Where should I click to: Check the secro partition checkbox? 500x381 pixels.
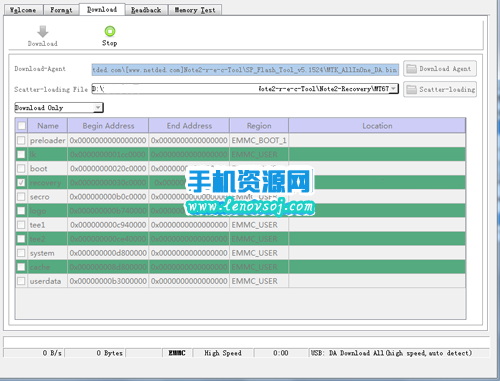[x=21, y=197]
